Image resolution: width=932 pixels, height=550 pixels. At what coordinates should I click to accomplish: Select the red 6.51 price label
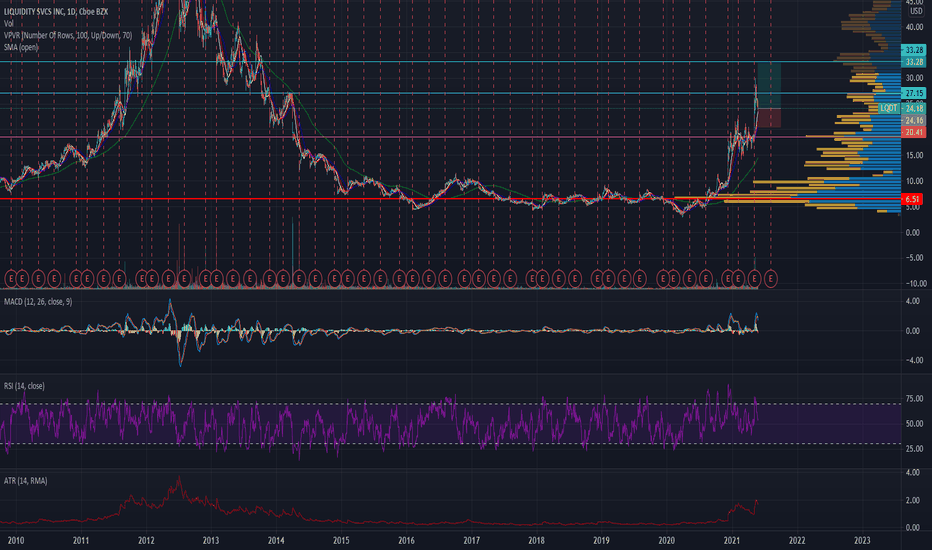912,199
